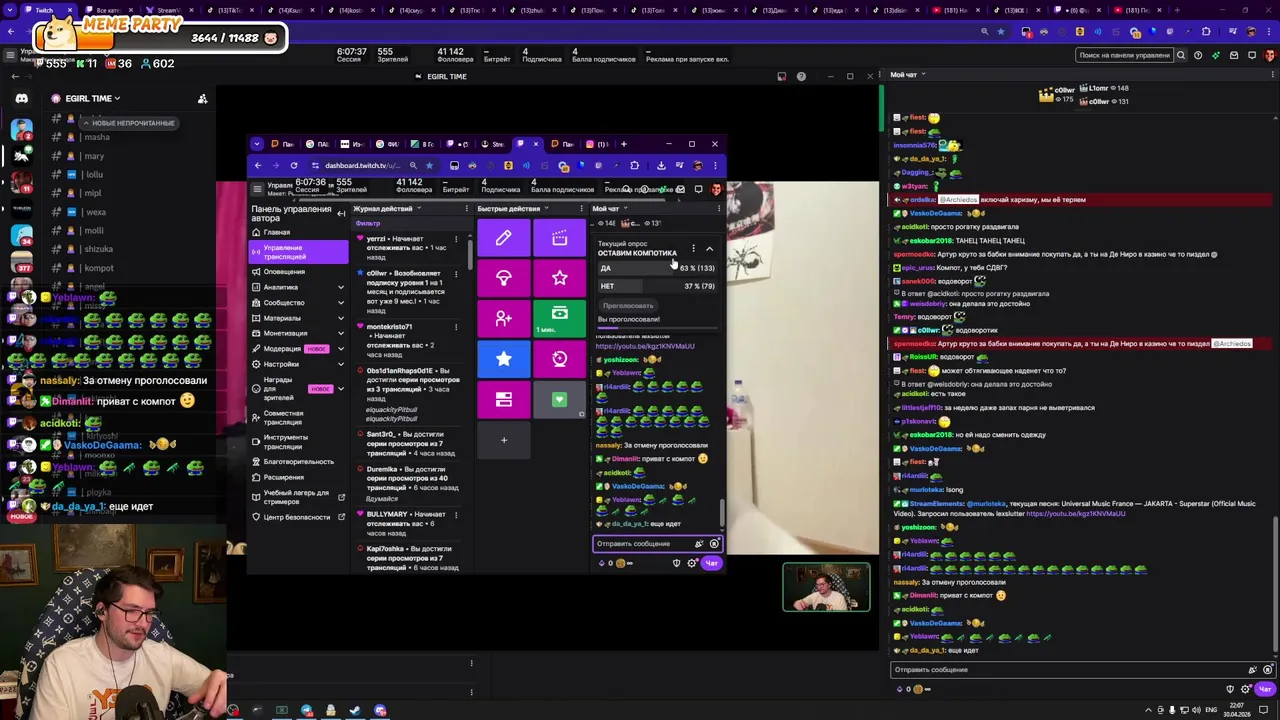The image size is (1280, 720).
Task: Open right chat settings gear icon
Action: point(1245,689)
